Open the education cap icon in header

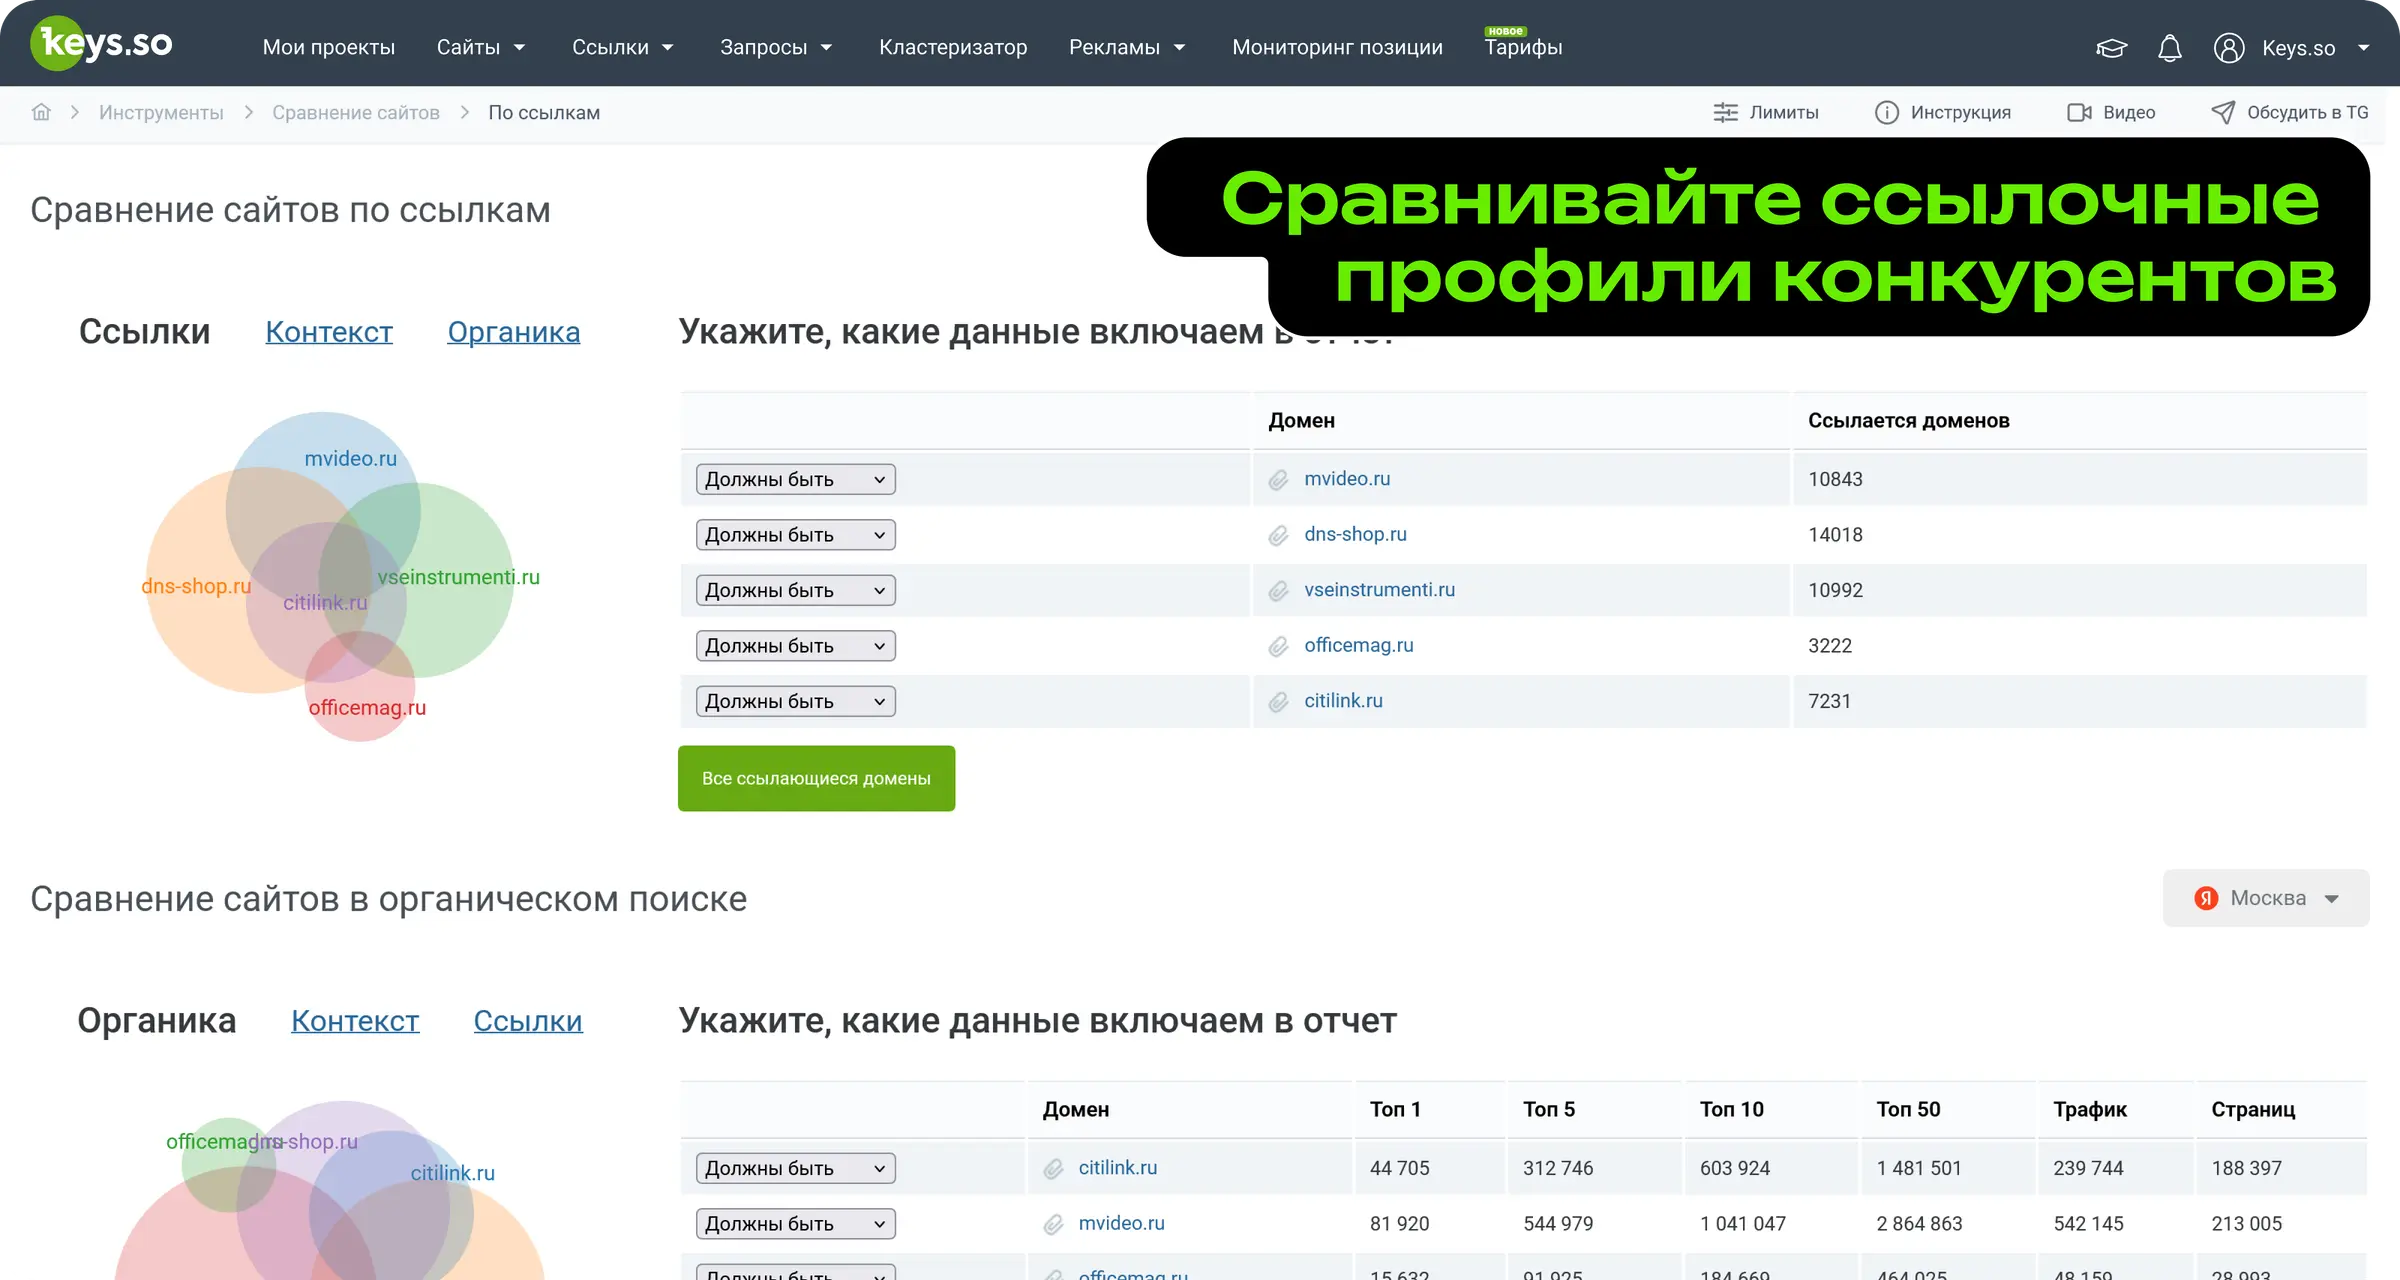[2111, 48]
